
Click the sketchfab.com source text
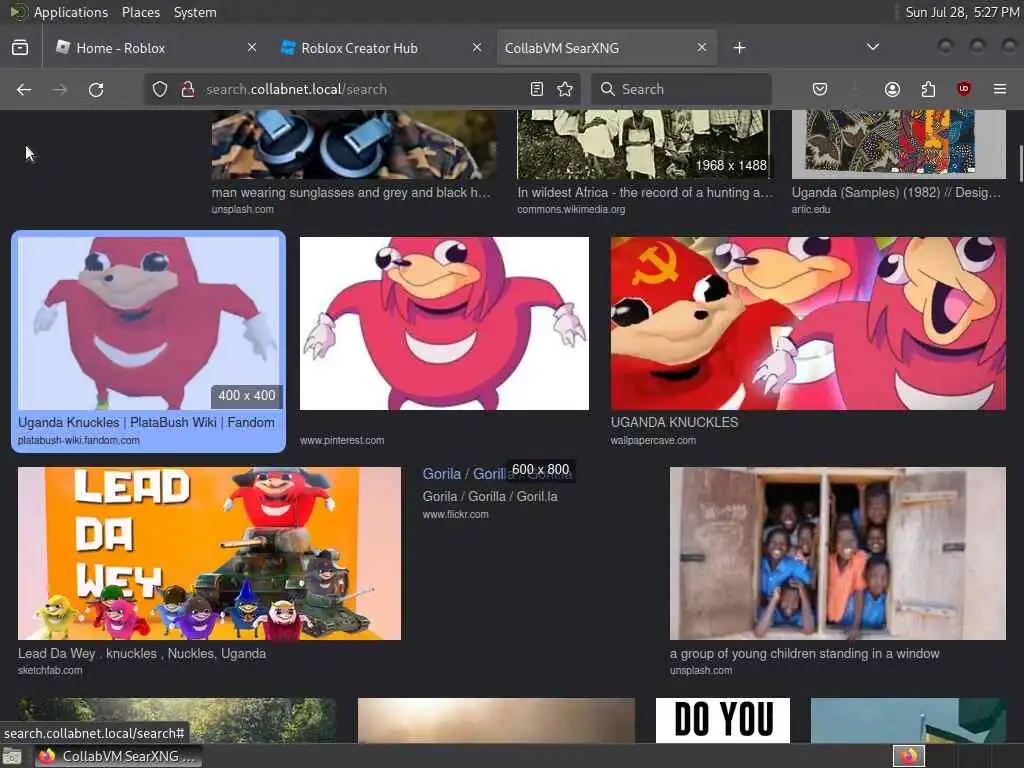50,671
